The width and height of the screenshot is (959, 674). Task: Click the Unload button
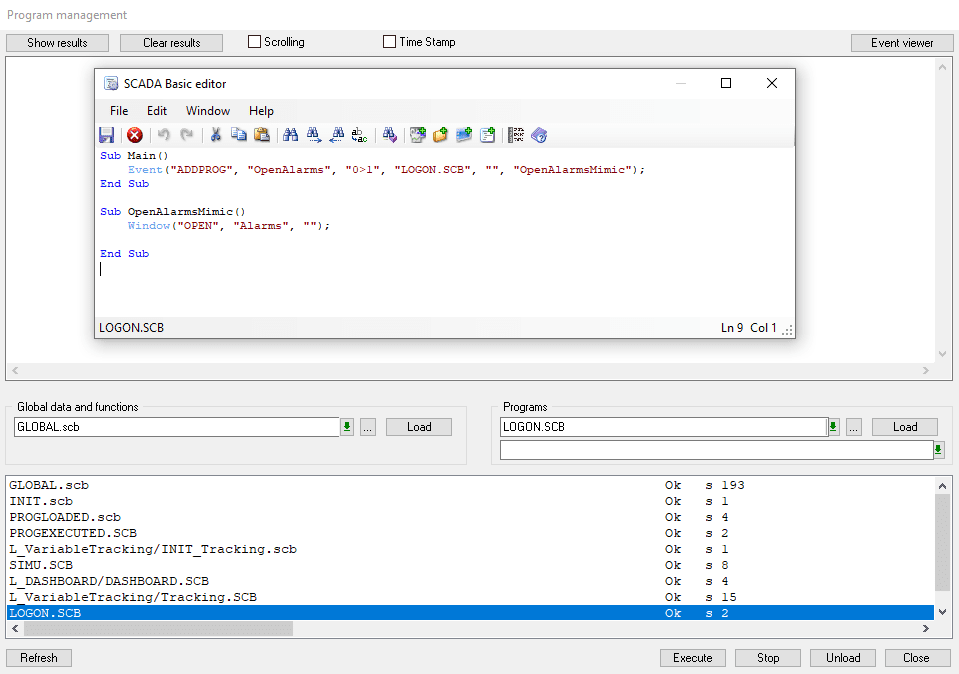pos(843,658)
